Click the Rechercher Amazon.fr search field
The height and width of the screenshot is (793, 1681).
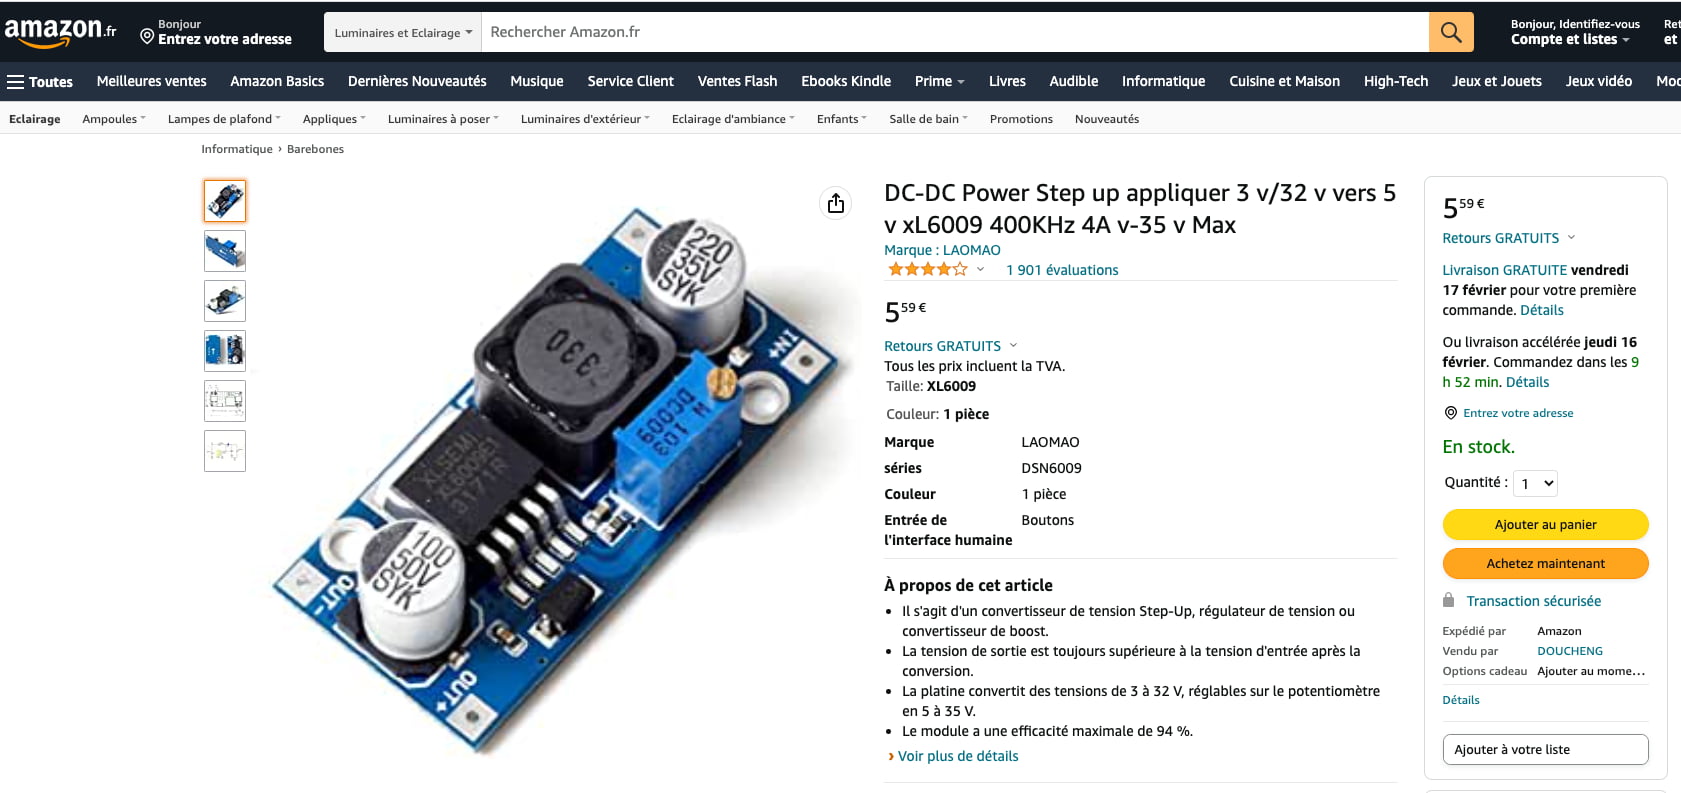click(955, 32)
